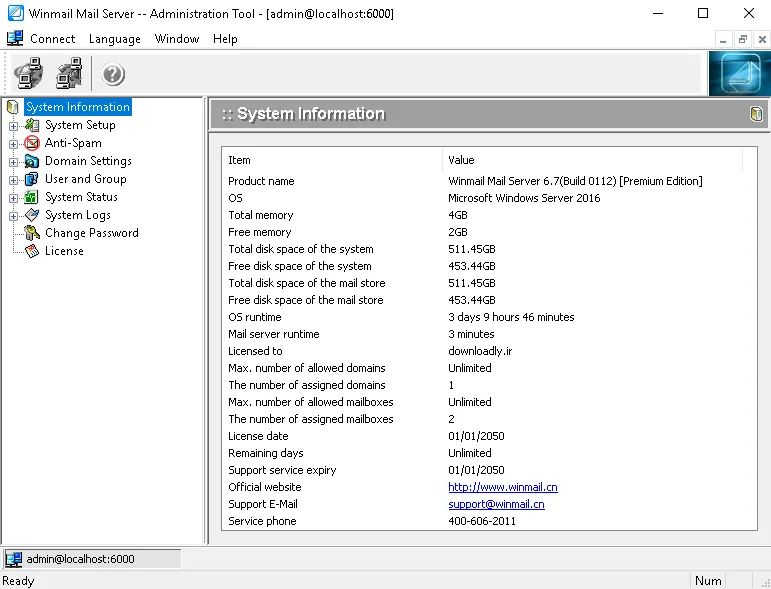
Task: Click the disconnect from server toolbar icon
Action: [69, 73]
